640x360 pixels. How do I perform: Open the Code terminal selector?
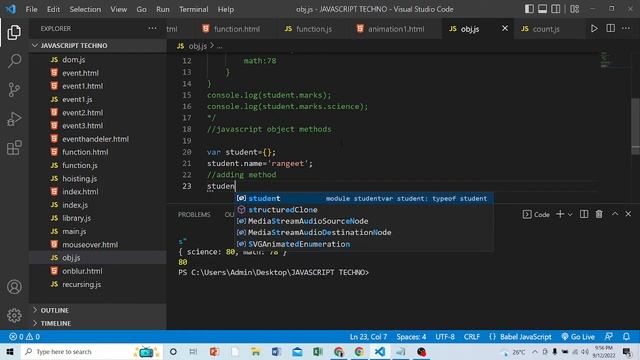point(536,215)
